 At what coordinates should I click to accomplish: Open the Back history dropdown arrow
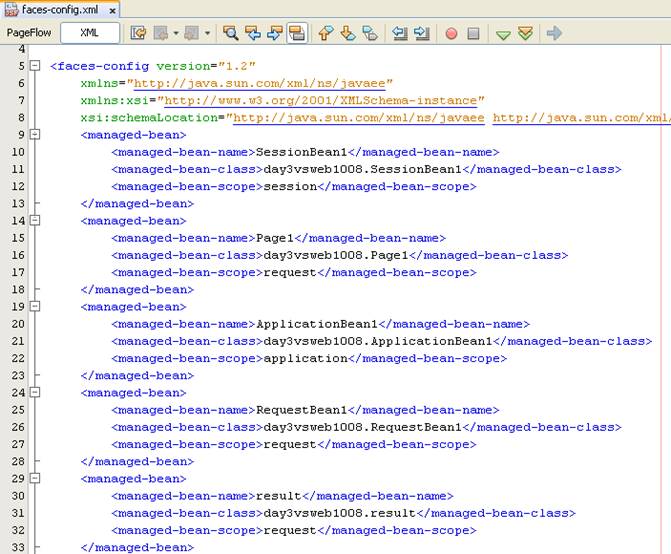(x=175, y=33)
